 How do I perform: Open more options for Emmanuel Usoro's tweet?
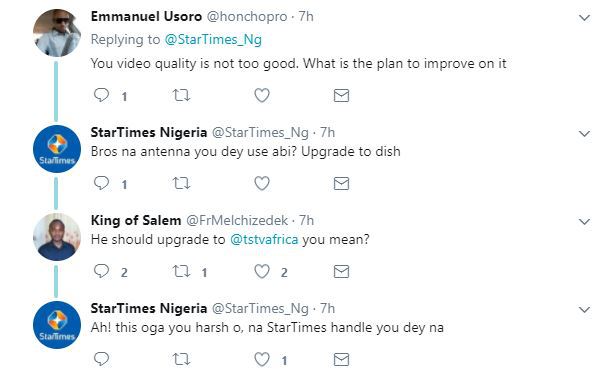point(584,18)
